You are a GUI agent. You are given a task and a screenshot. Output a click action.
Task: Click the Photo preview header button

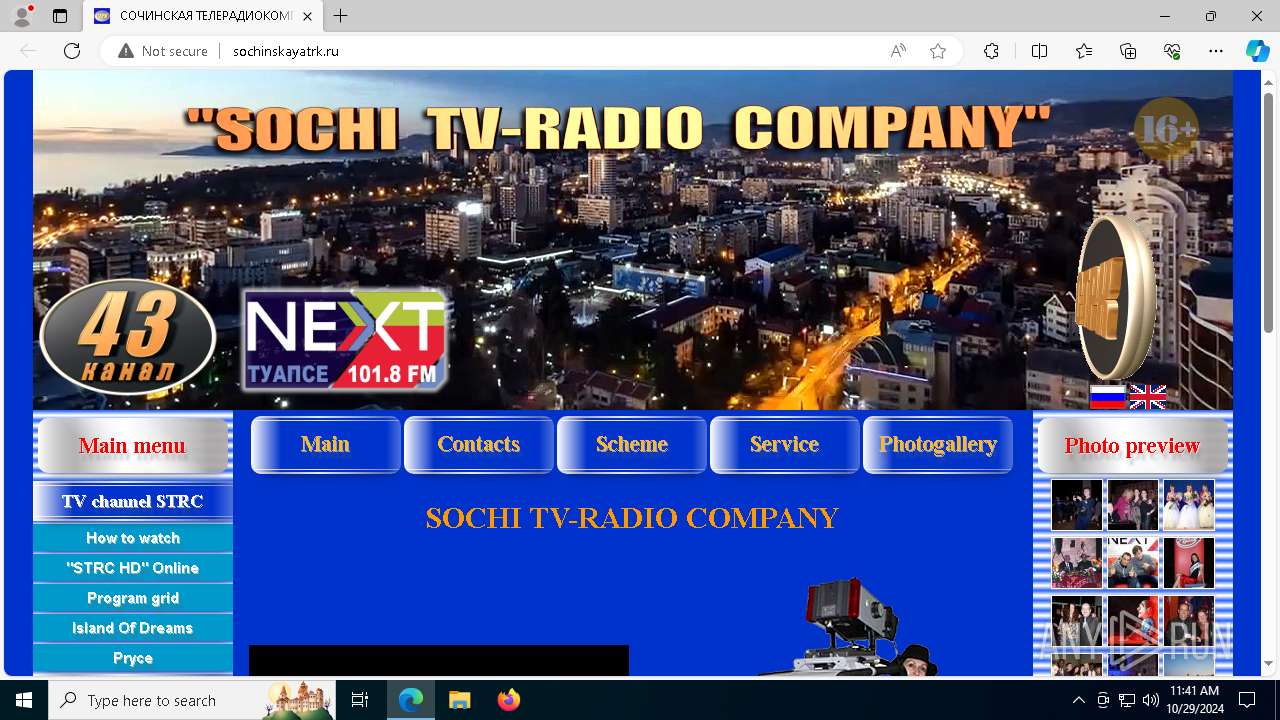coord(1132,445)
